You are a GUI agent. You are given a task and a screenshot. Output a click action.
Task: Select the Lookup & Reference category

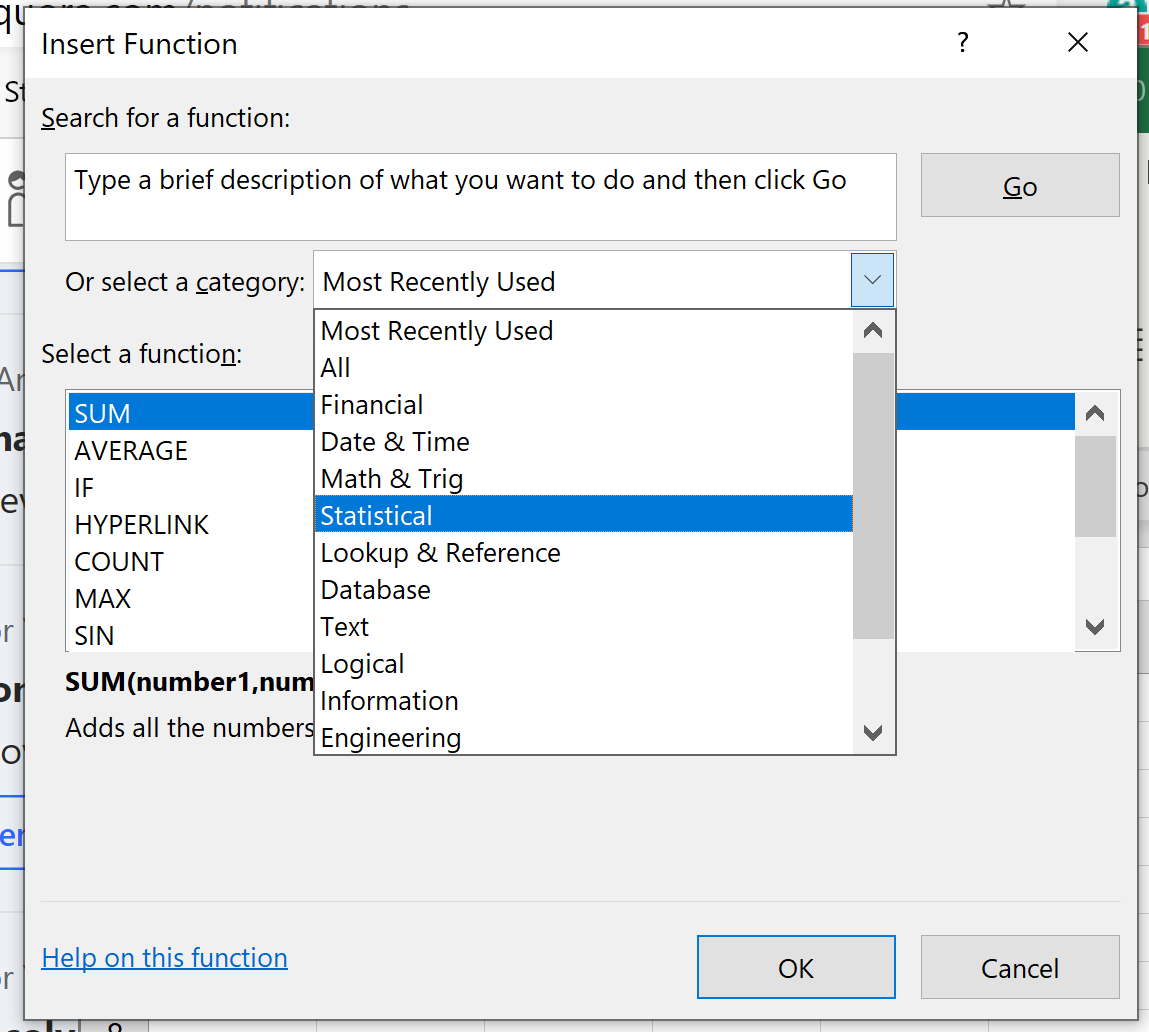pos(440,552)
